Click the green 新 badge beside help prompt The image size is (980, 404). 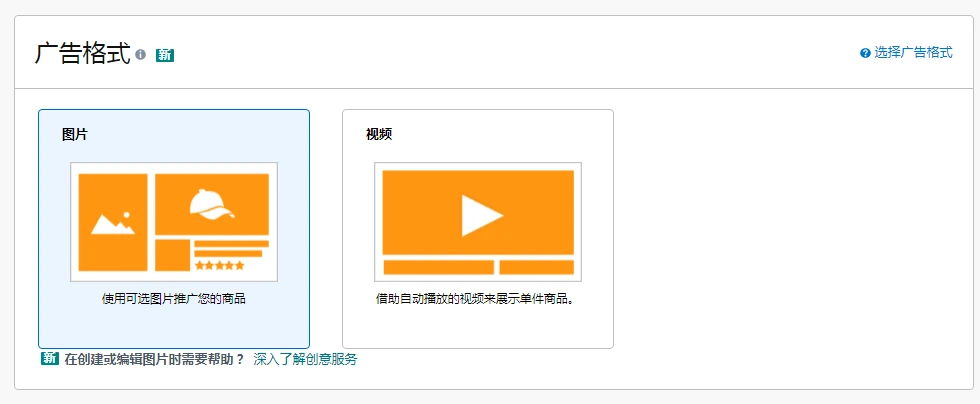pyautogui.click(x=50, y=359)
